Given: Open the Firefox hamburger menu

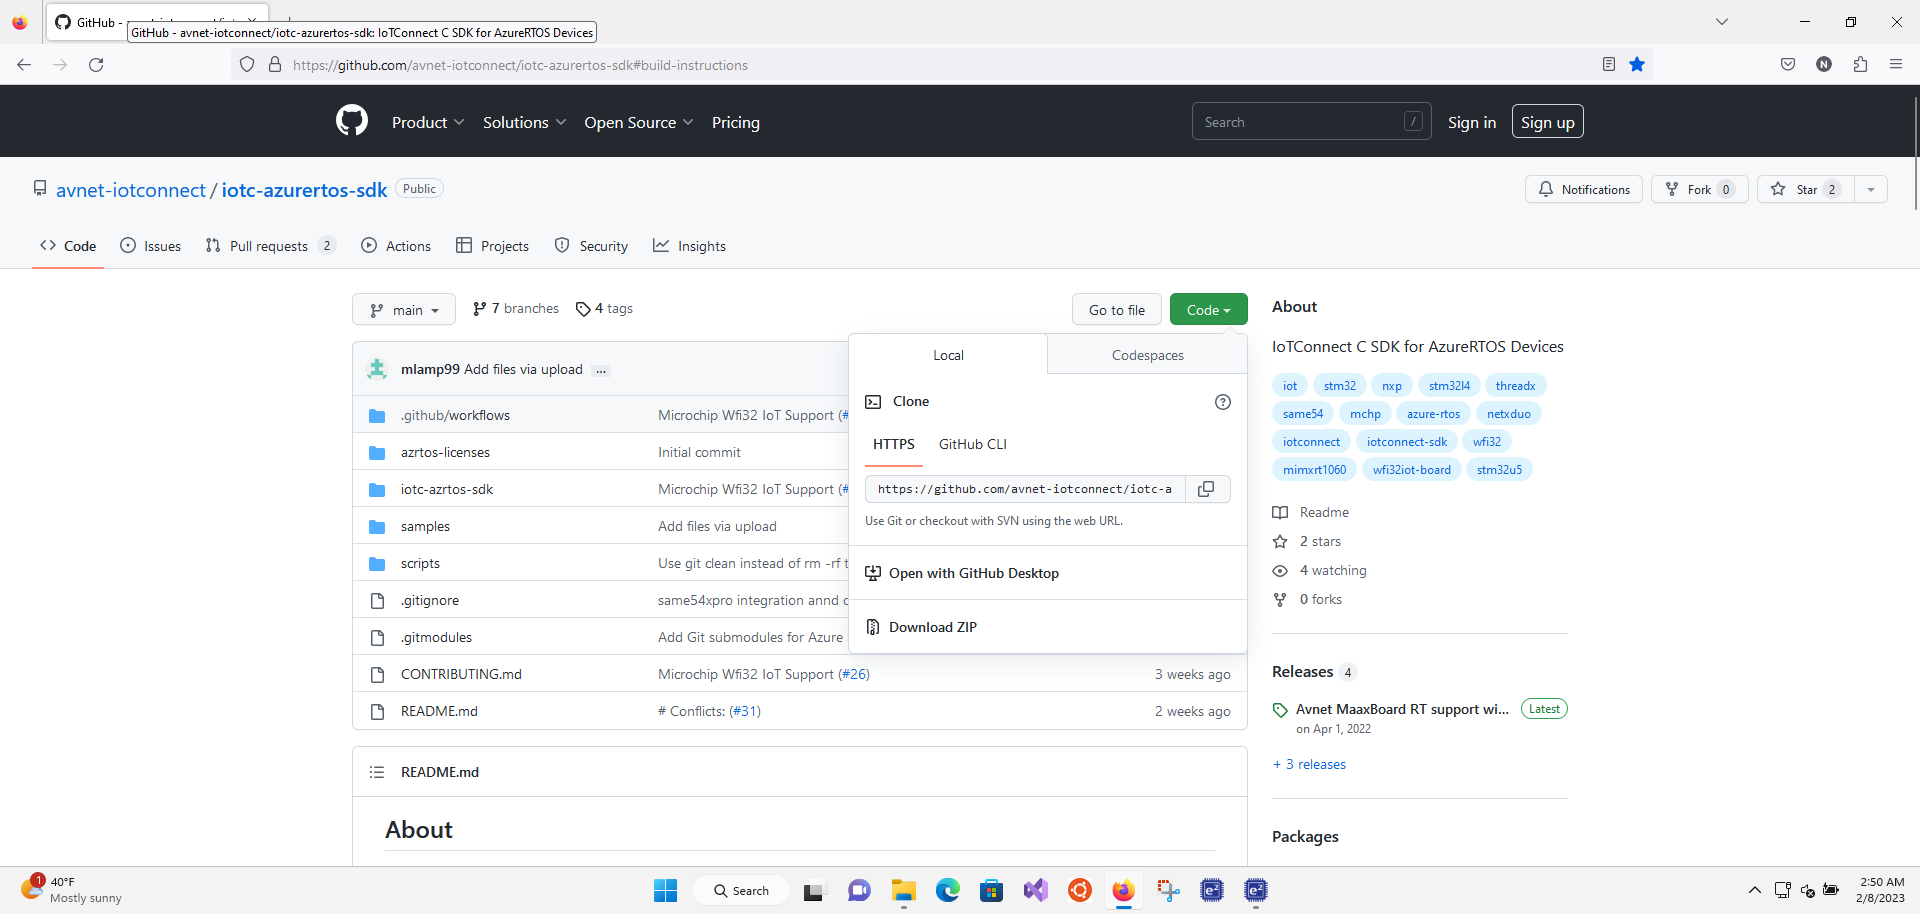Looking at the screenshot, I should [x=1895, y=65].
